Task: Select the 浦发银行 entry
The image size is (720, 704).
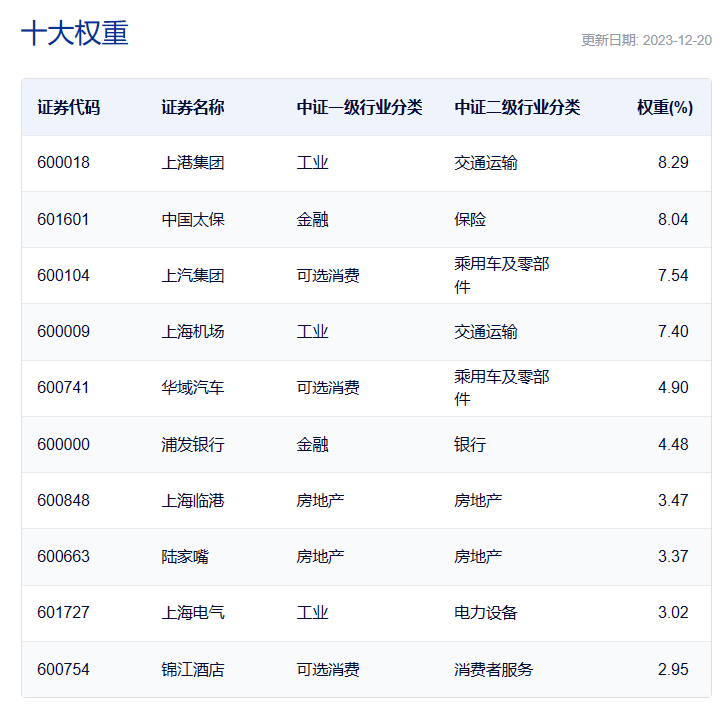Action: (x=192, y=444)
